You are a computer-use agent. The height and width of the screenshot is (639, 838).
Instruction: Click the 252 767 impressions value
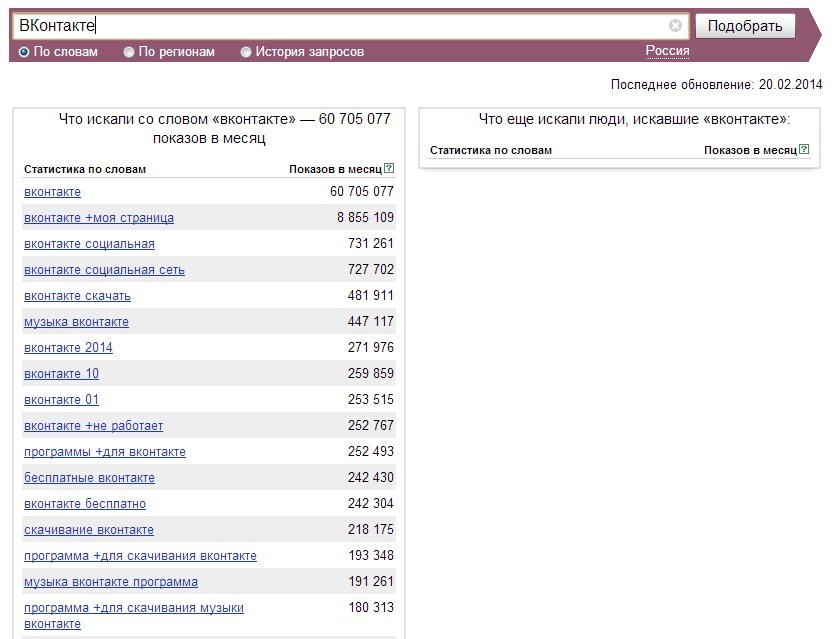(370, 426)
